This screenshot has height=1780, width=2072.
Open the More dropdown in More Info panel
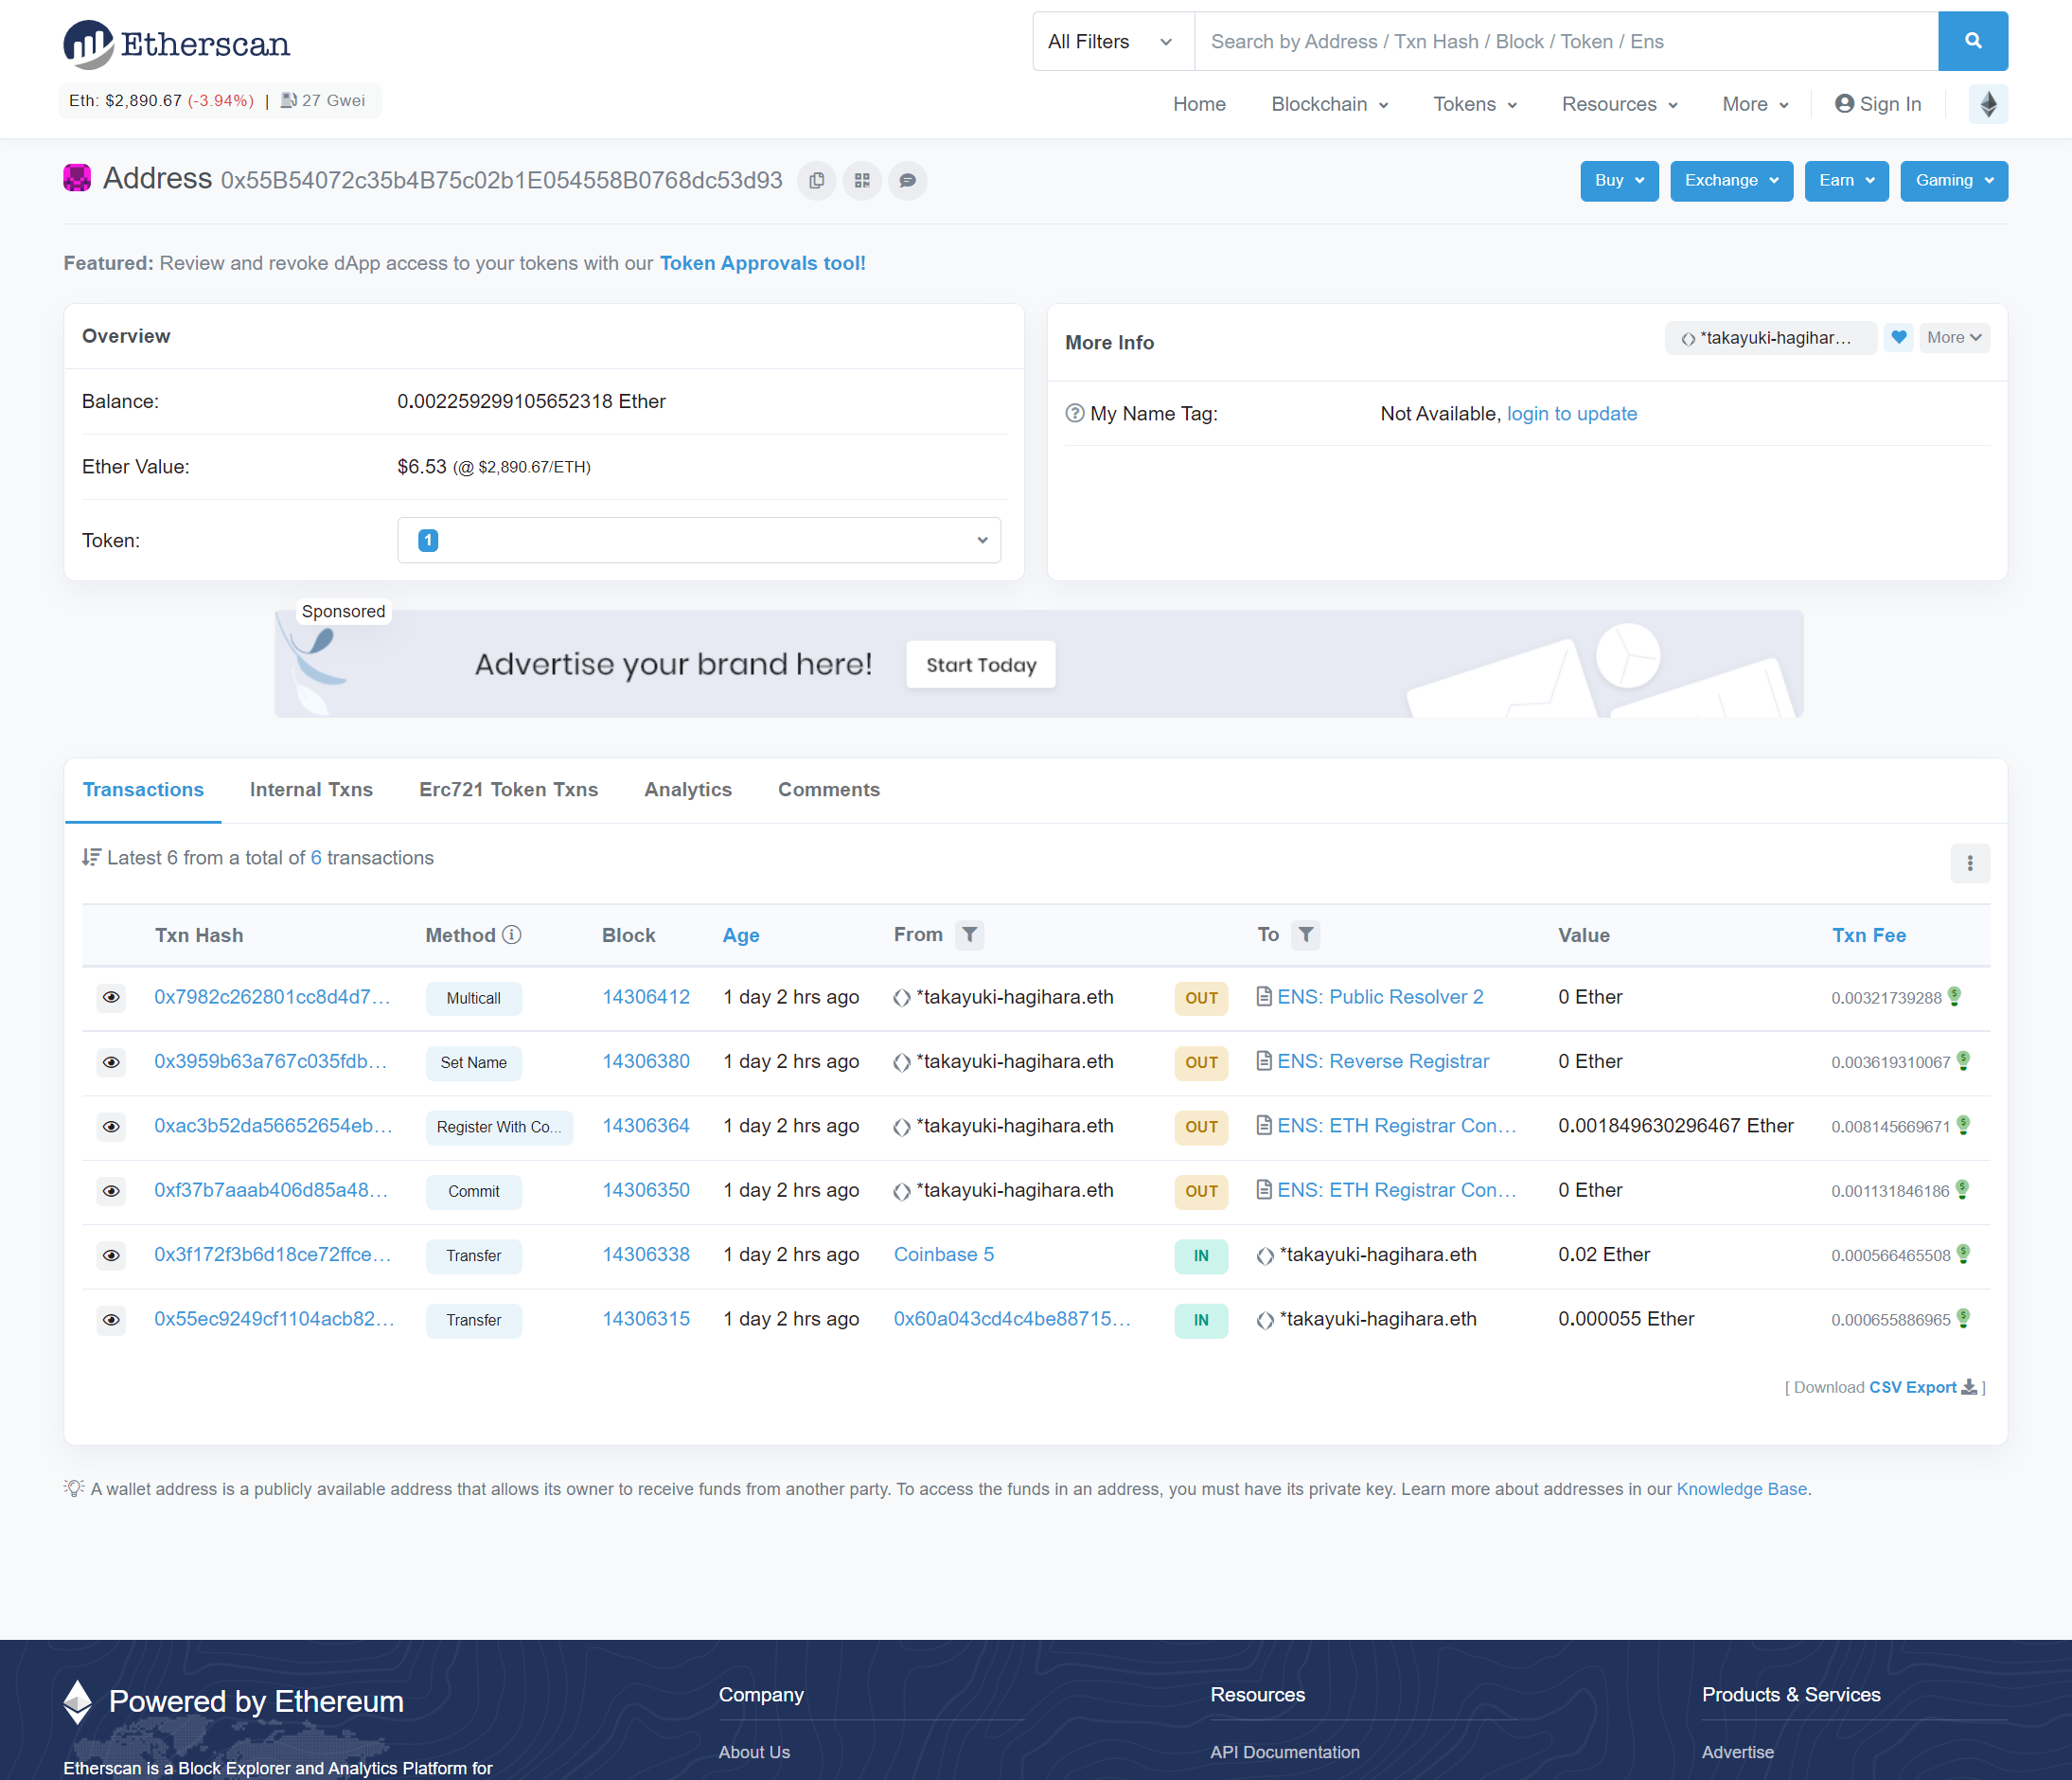(x=1954, y=338)
